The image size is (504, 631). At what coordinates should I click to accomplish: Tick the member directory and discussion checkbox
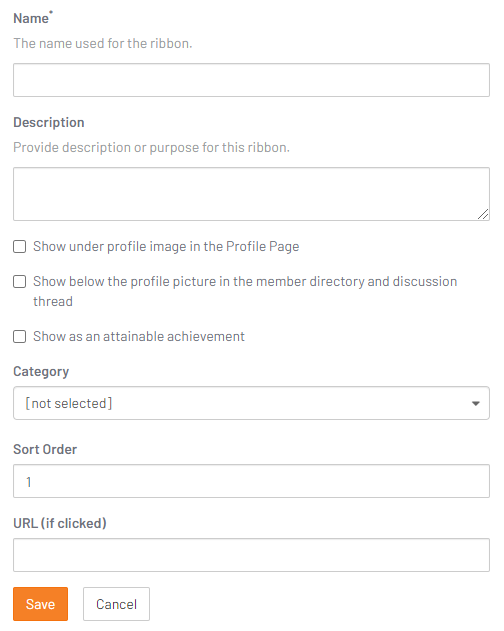pos(20,281)
